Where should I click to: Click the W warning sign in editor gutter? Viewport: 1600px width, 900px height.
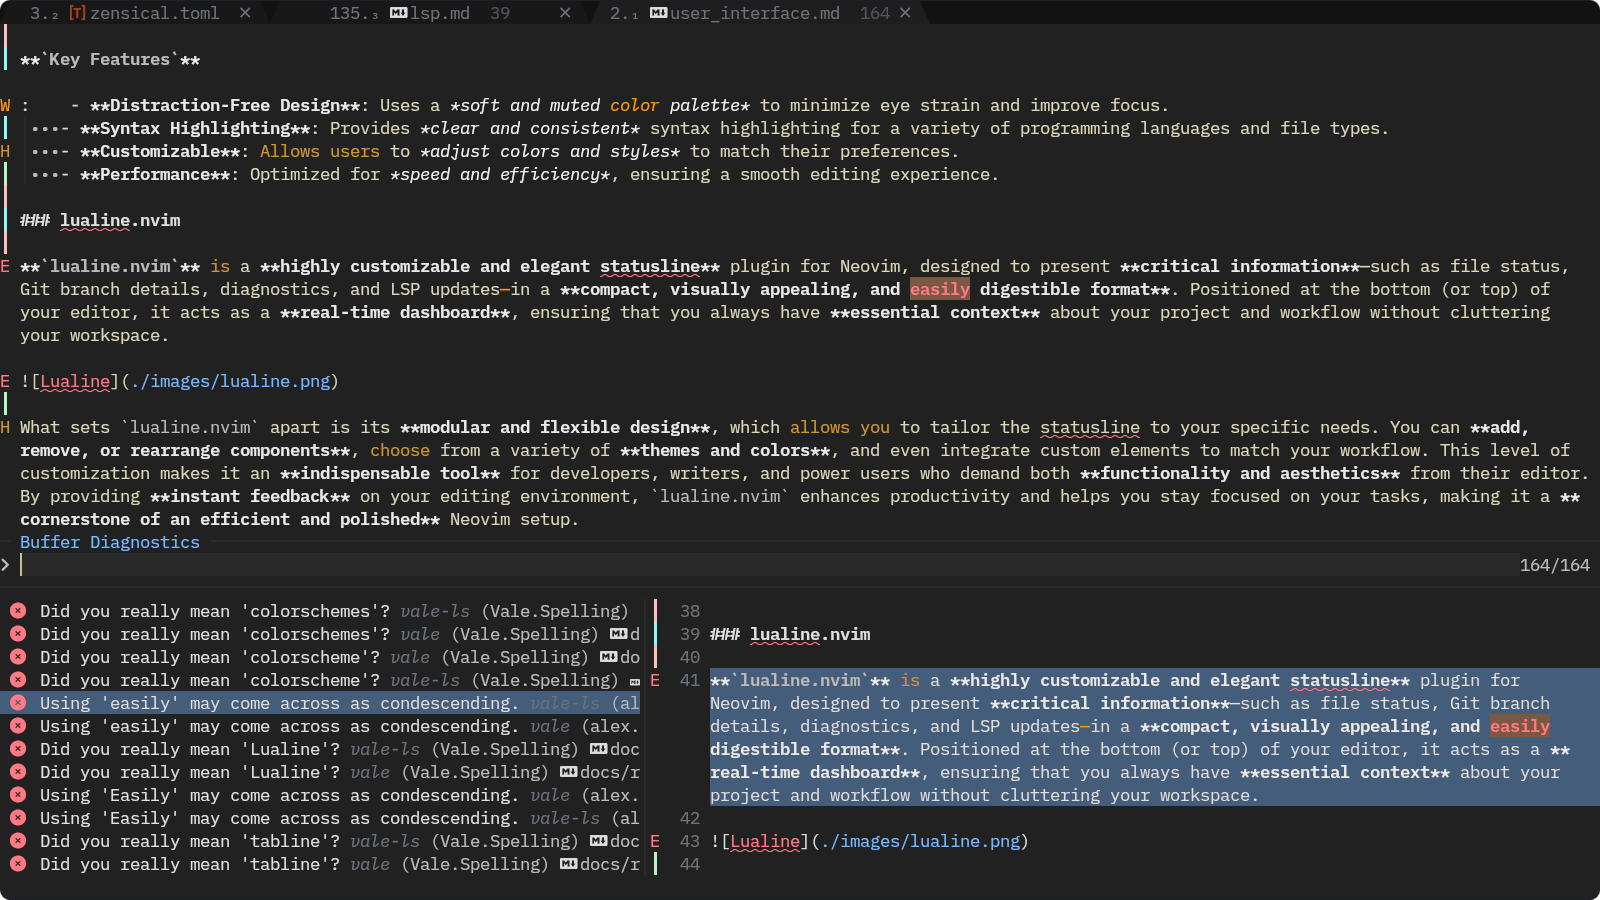tap(6, 105)
